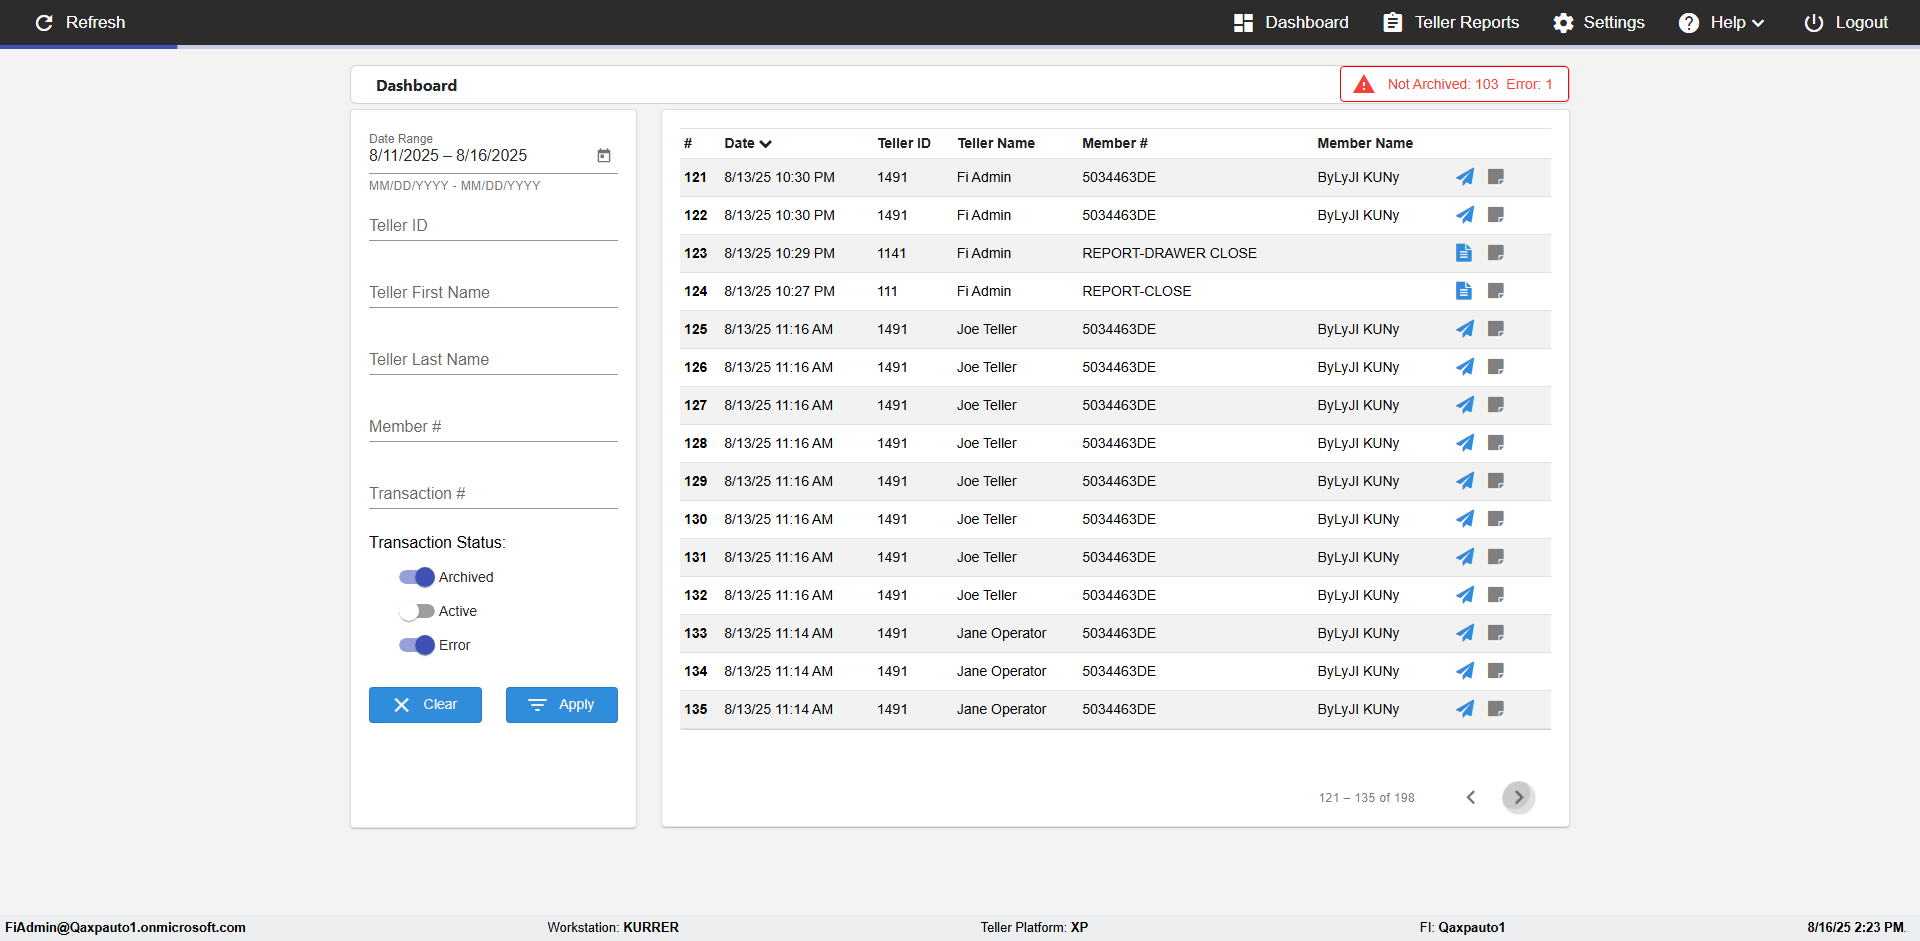Select the Teller Name column header
This screenshot has width=1920, height=941.
(x=996, y=143)
